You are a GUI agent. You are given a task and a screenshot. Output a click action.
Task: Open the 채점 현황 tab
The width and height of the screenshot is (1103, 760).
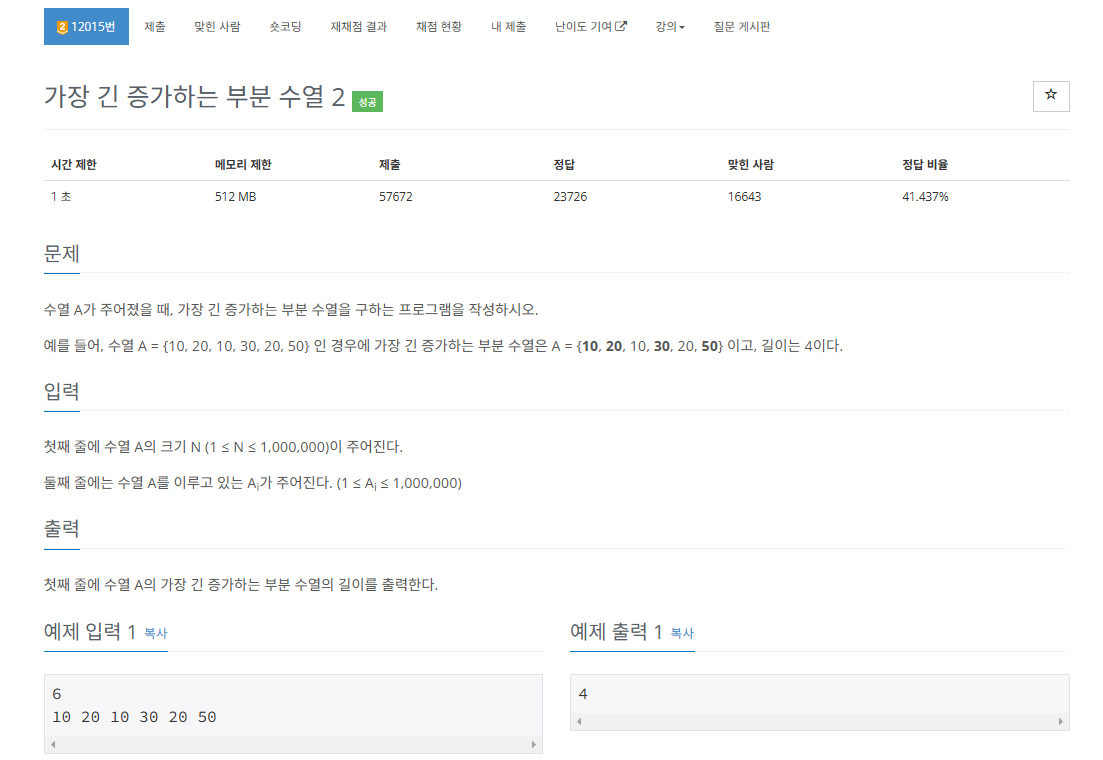tap(439, 27)
